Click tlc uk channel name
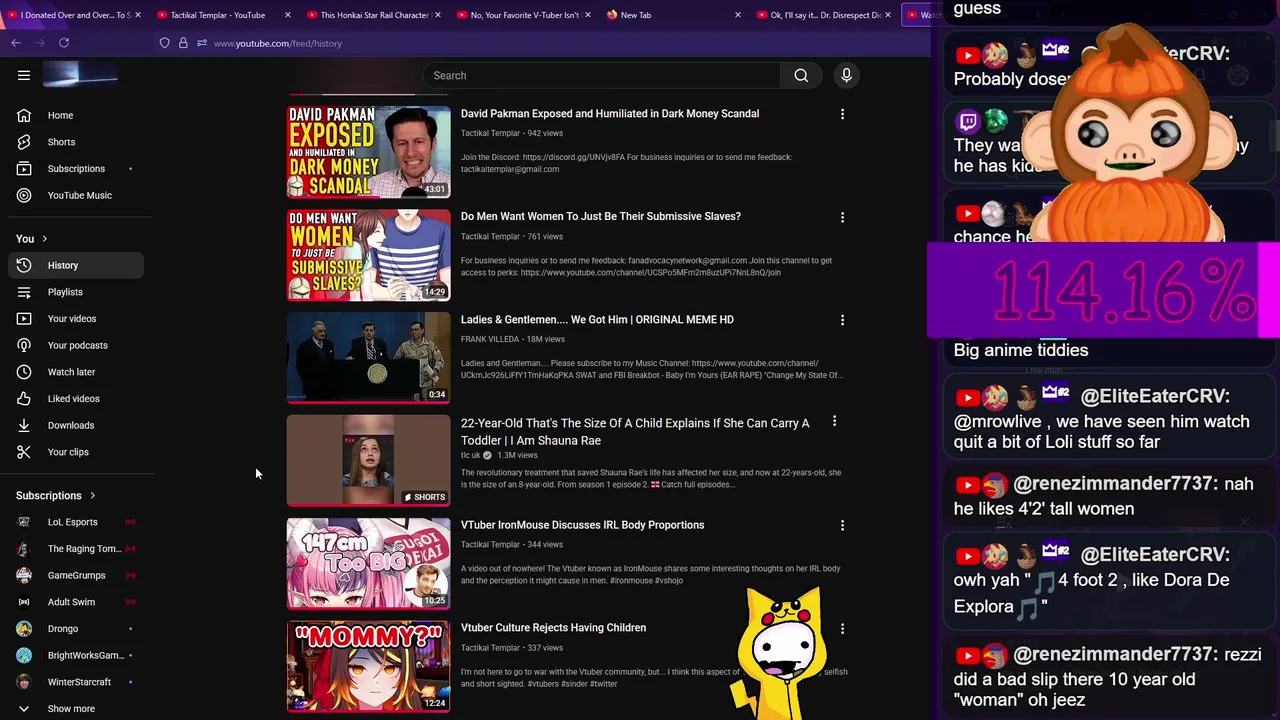Viewport: 1280px width, 720px height. coord(470,455)
